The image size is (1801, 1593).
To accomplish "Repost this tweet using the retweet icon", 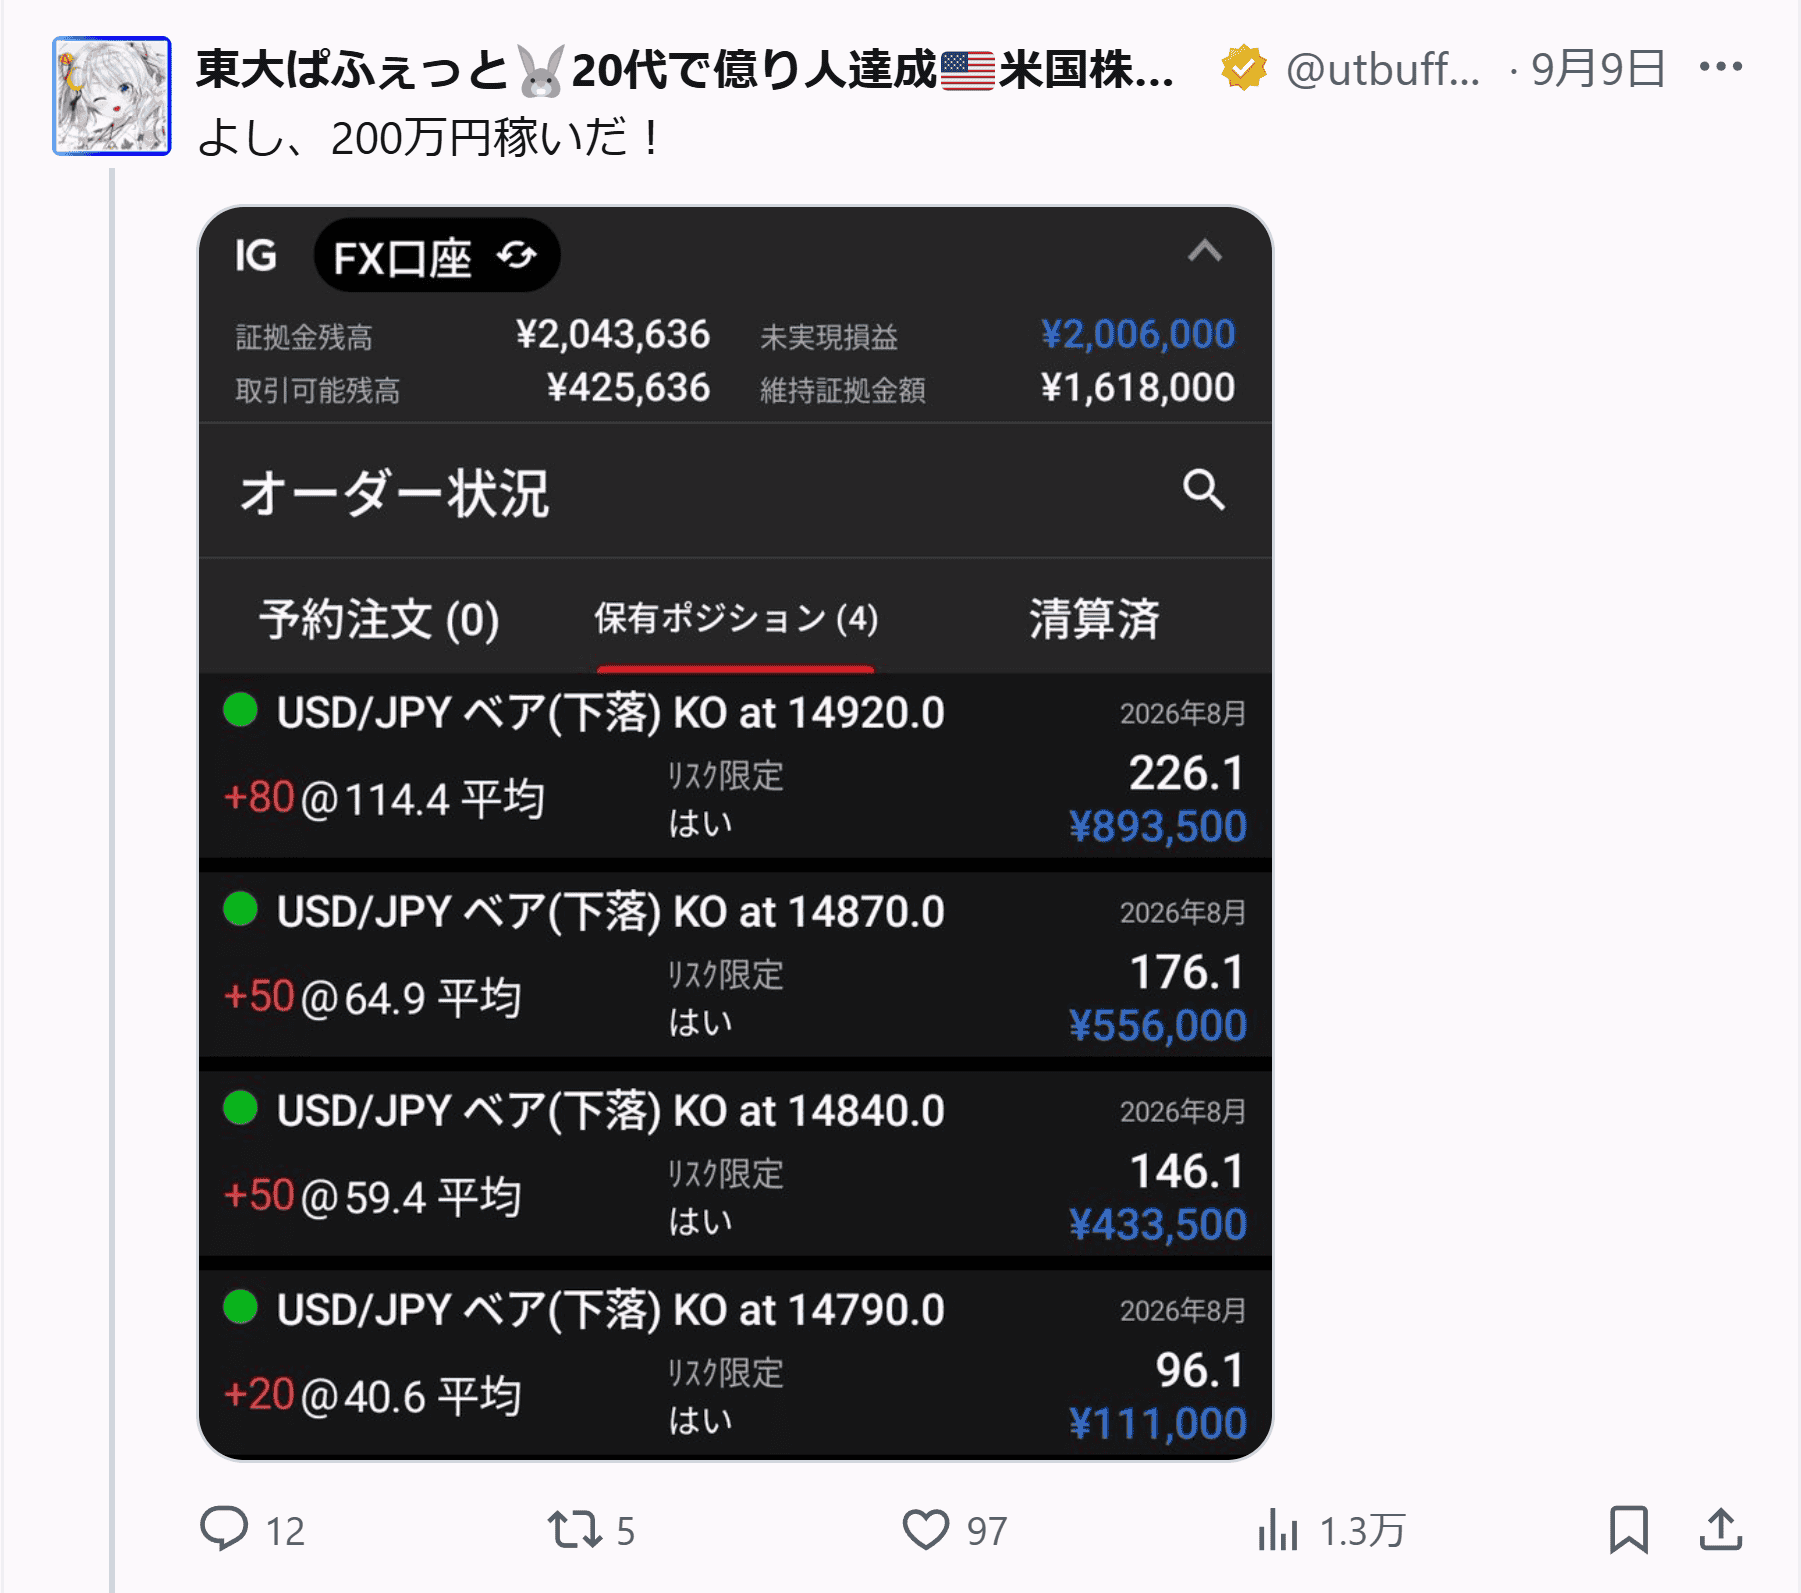I will point(574,1530).
